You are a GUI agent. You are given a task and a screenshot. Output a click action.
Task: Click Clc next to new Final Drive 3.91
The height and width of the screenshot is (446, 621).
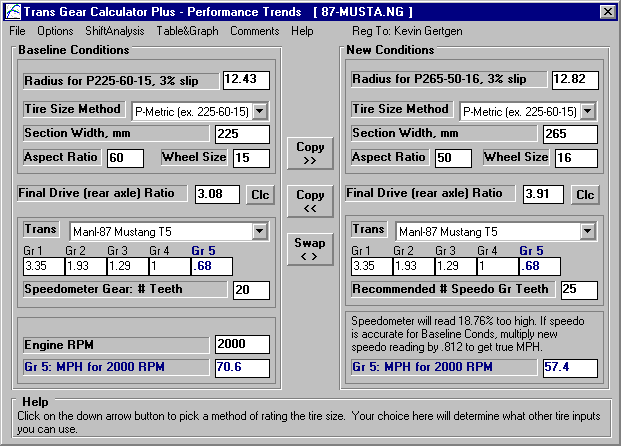click(585, 195)
